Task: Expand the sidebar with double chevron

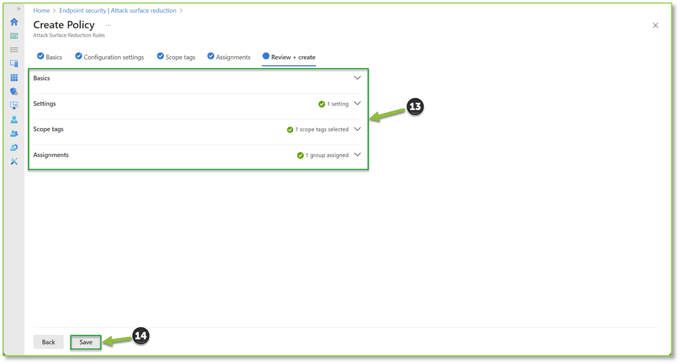Action: (x=18, y=9)
